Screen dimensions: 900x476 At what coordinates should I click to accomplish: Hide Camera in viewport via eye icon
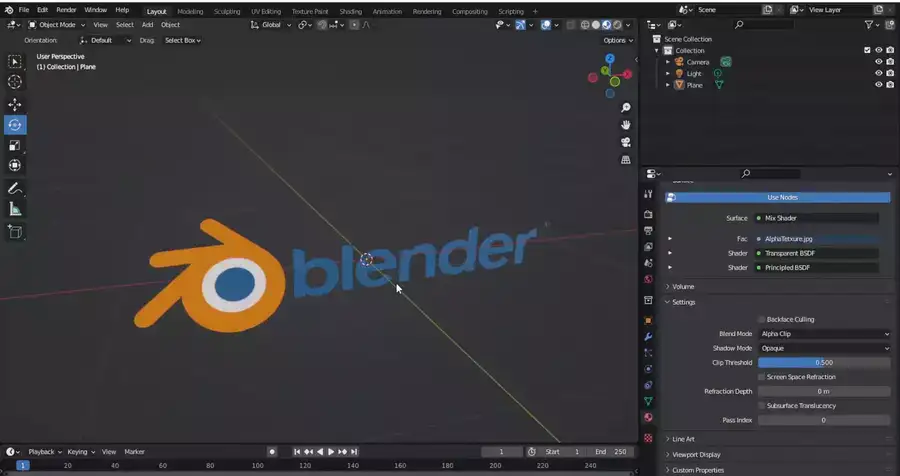tap(878, 62)
